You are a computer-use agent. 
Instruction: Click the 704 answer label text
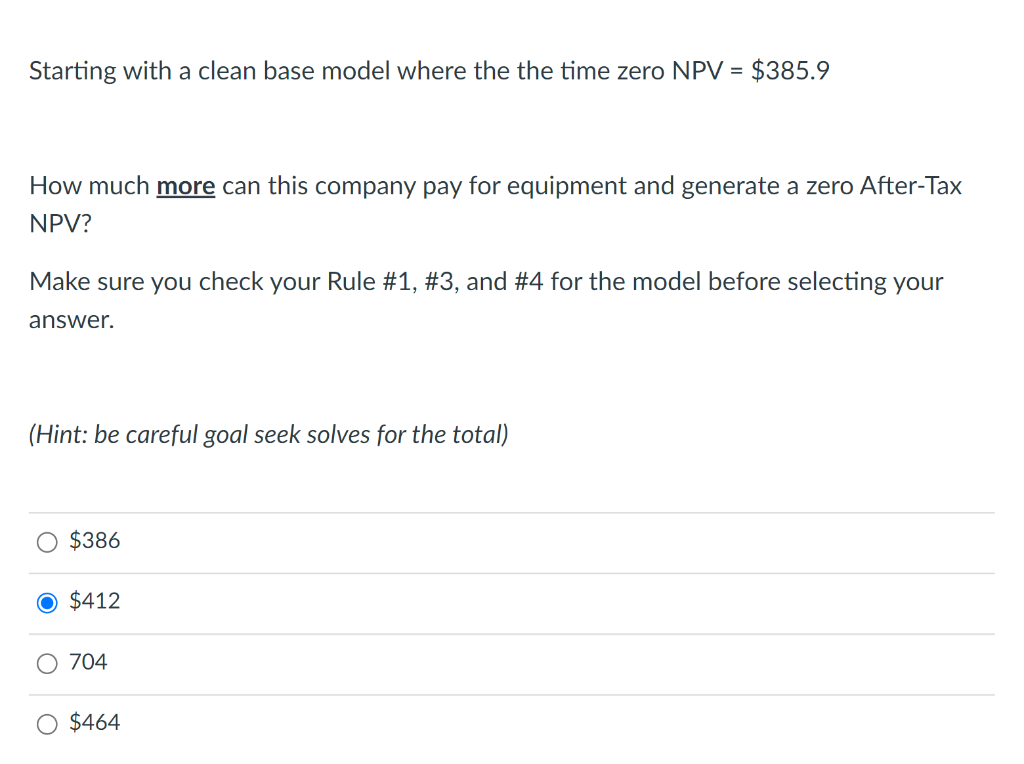tap(89, 662)
